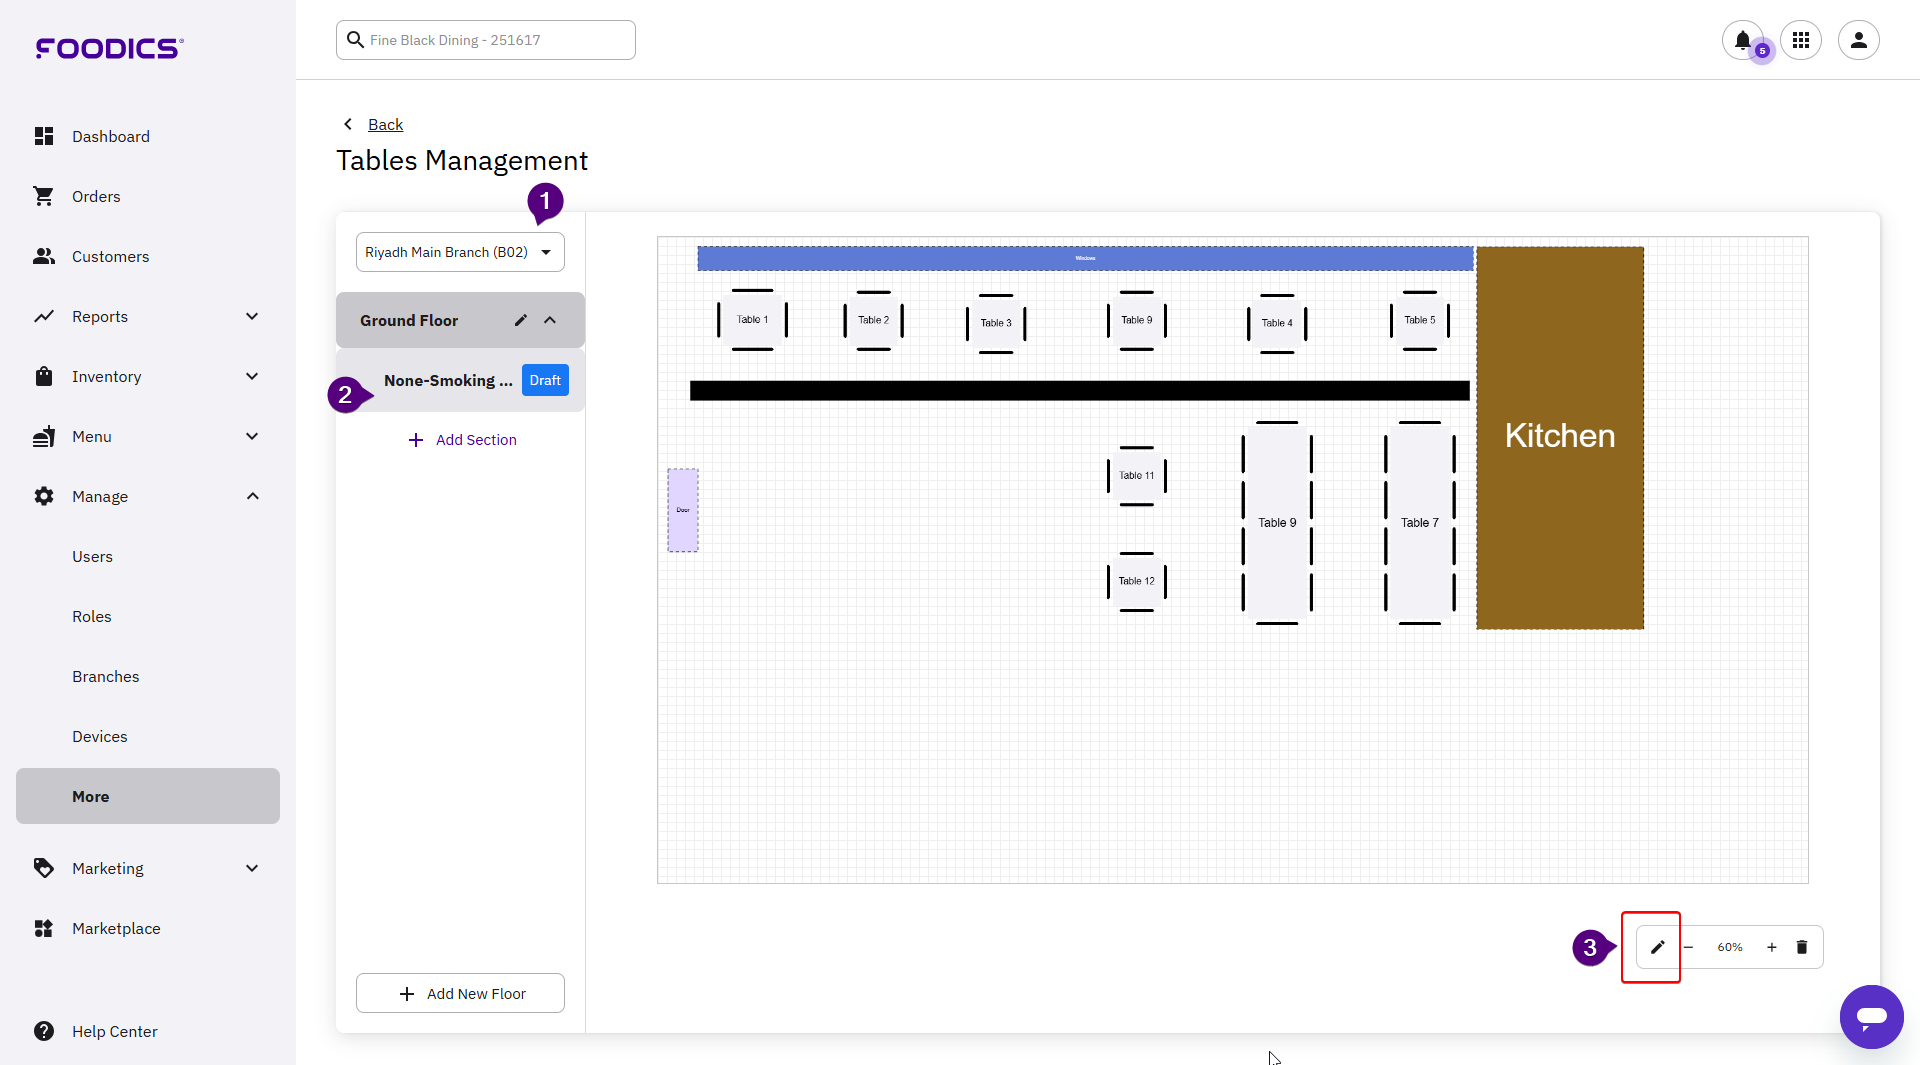
Task: Open the apps grid menu
Action: tap(1801, 40)
